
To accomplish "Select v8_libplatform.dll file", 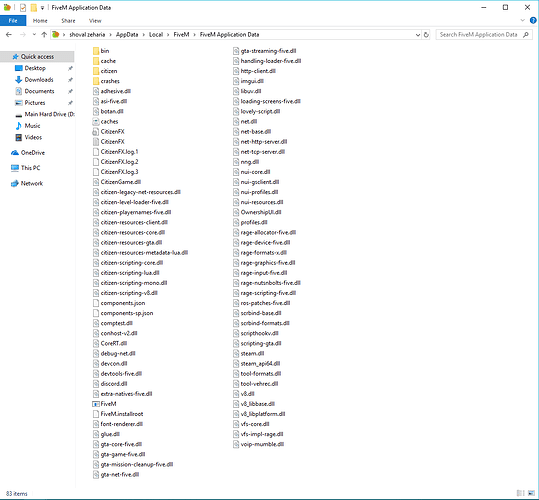I will pyautogui.click(x=259, y=414).
